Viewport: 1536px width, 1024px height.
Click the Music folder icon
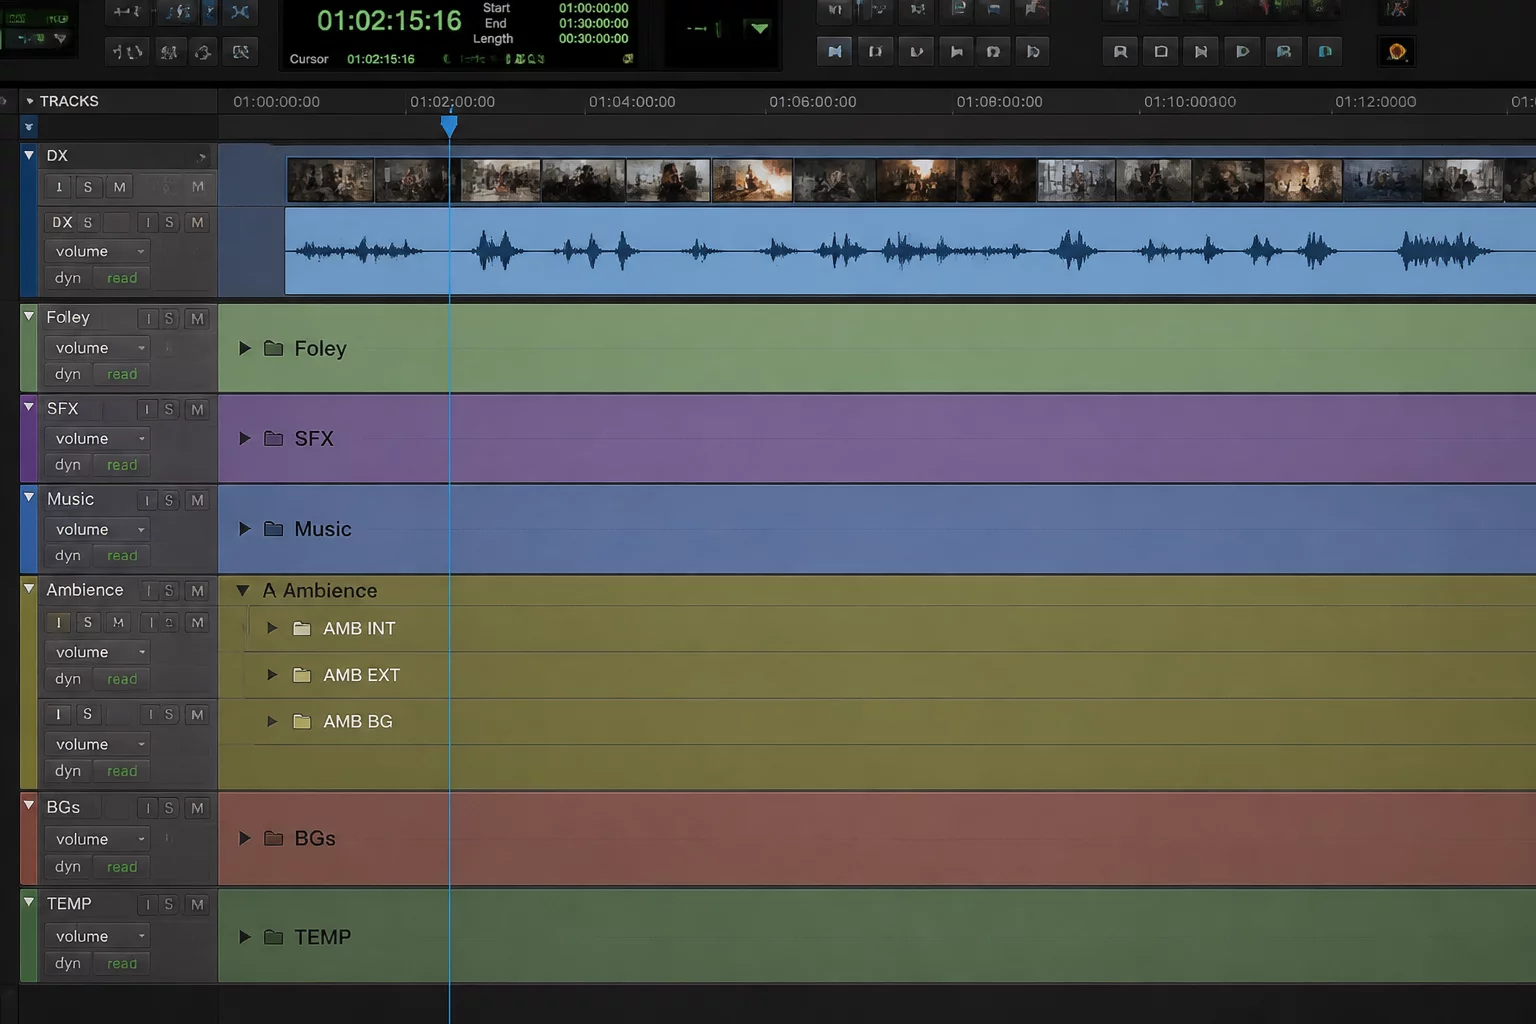(273, 528)
